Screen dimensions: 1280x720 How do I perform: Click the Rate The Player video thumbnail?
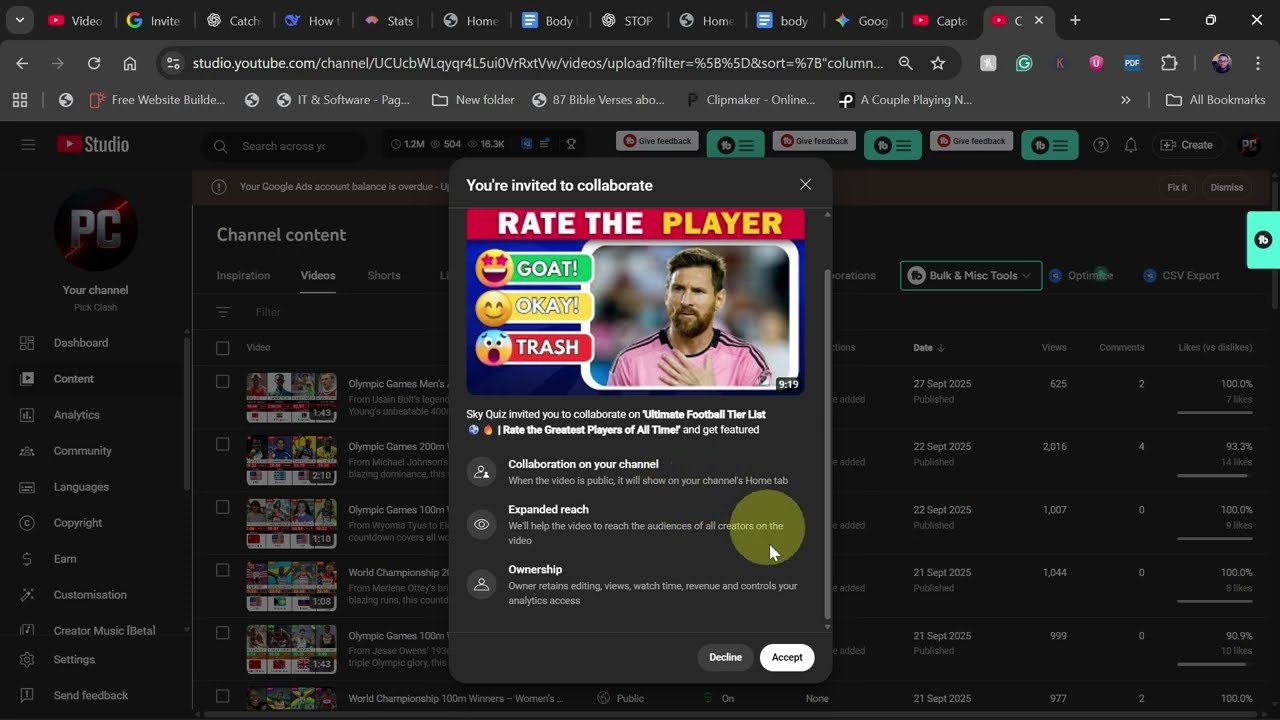coord(635,301)
